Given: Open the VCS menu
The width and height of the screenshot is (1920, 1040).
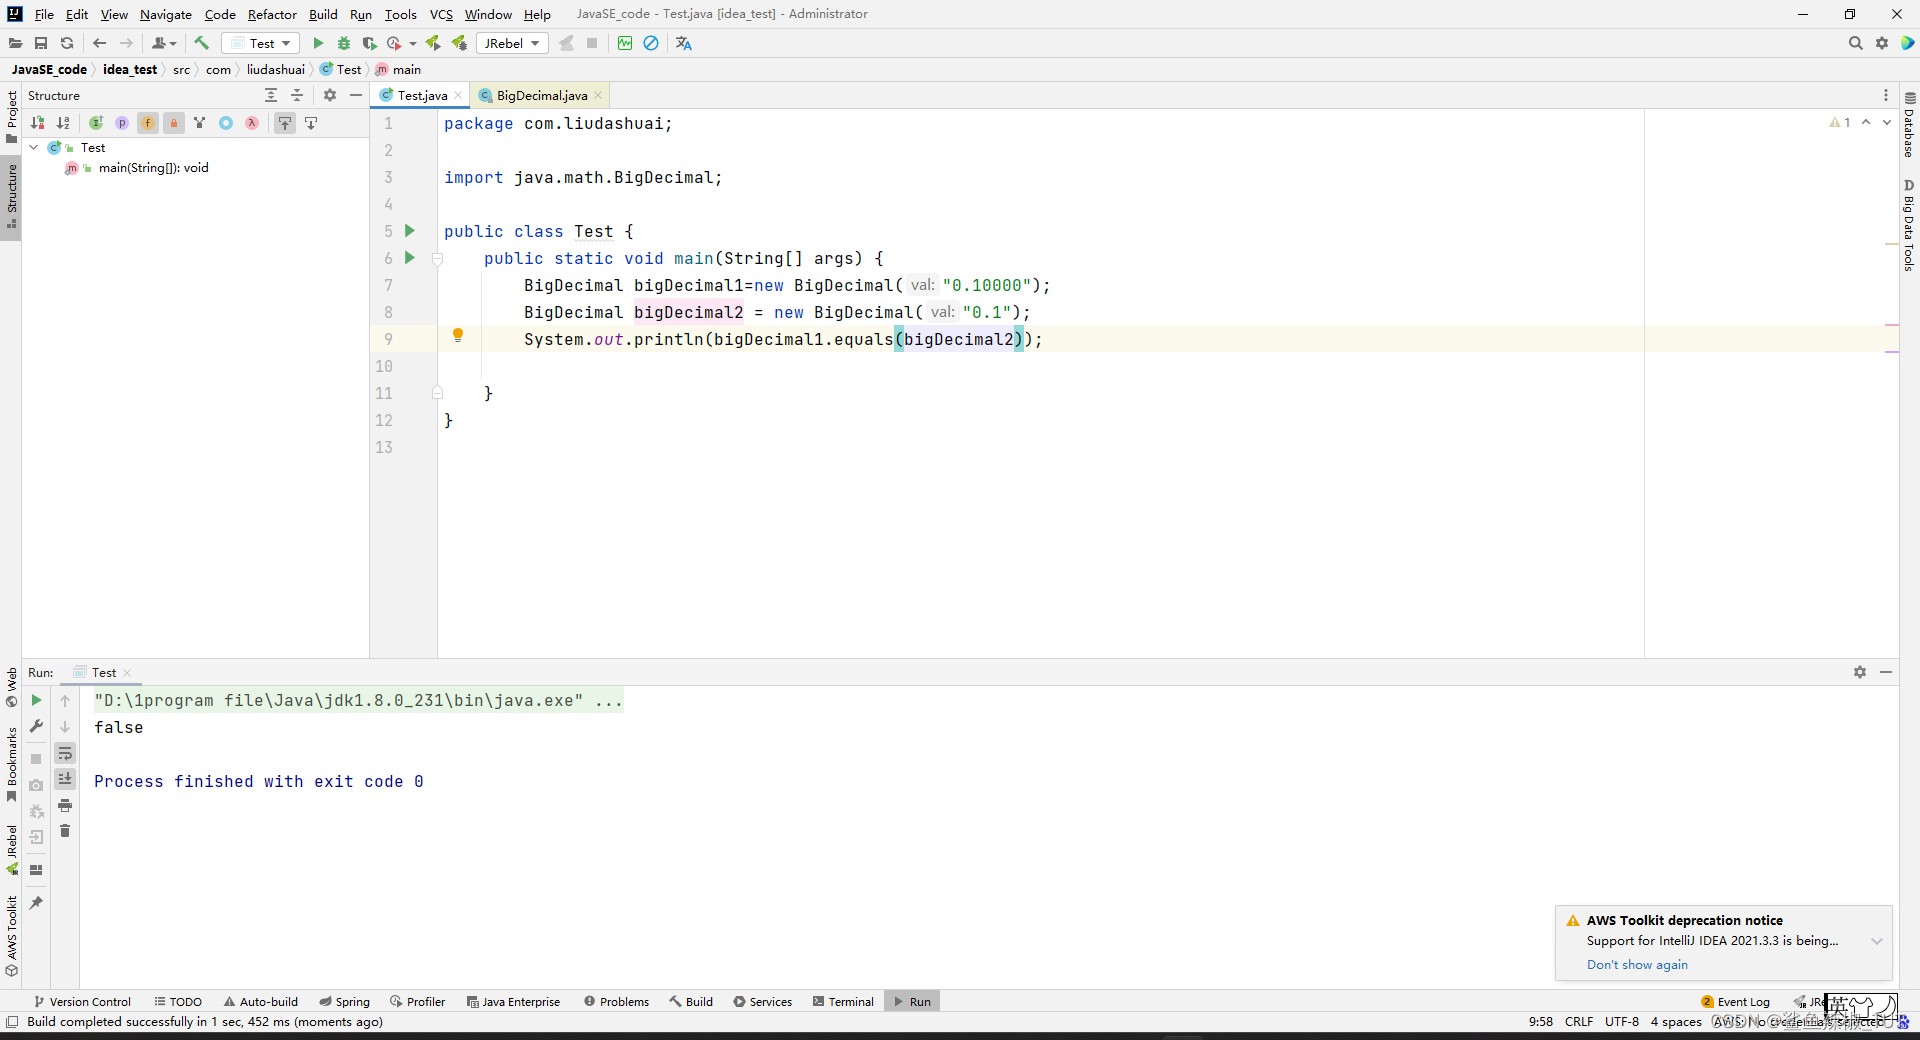Looking at the screenshot, I should pyautogui.click(x=441, y=14).
